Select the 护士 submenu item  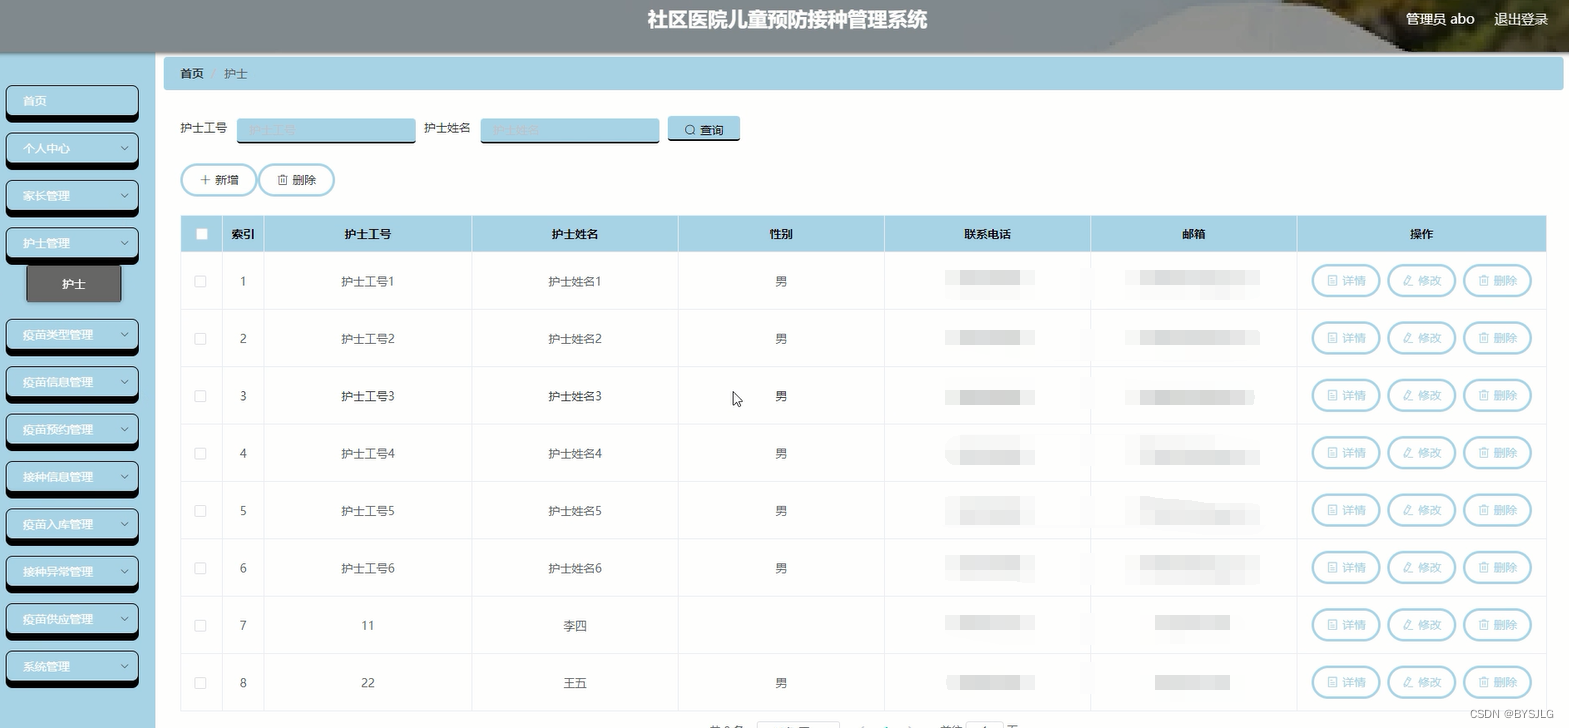point(74,284)
